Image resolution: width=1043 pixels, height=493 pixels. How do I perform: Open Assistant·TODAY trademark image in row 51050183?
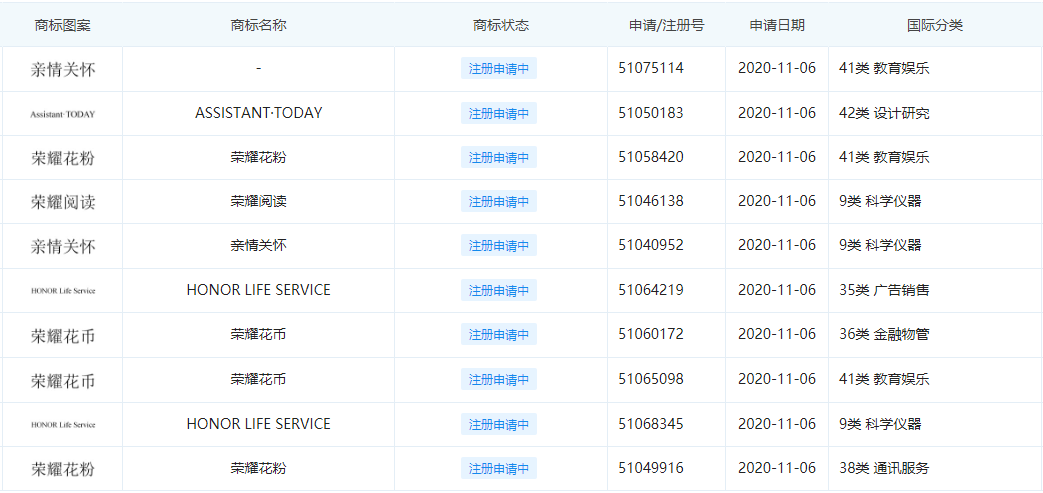pyautogui.click(x=63, y=114)
